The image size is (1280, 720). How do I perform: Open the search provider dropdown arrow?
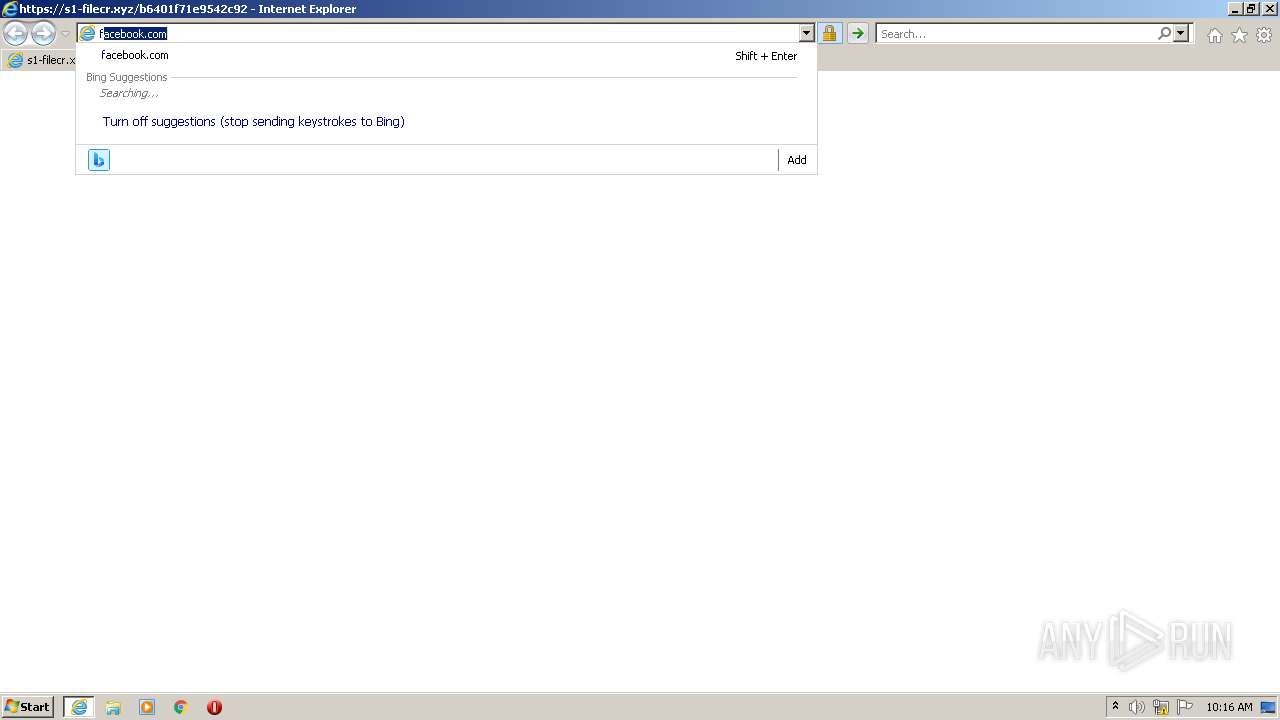coord(1181,34)
